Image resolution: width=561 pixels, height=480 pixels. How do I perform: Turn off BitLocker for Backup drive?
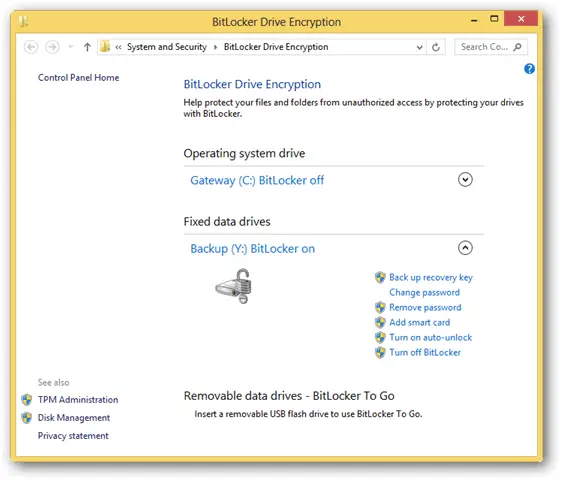click(x=425, y=352)
